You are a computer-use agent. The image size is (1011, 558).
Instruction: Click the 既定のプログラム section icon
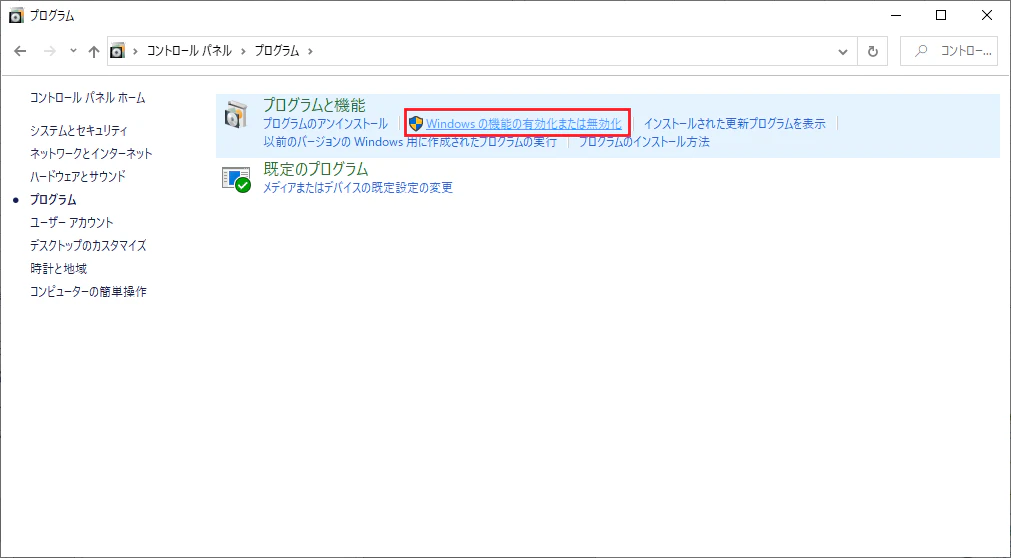point(236,179)
